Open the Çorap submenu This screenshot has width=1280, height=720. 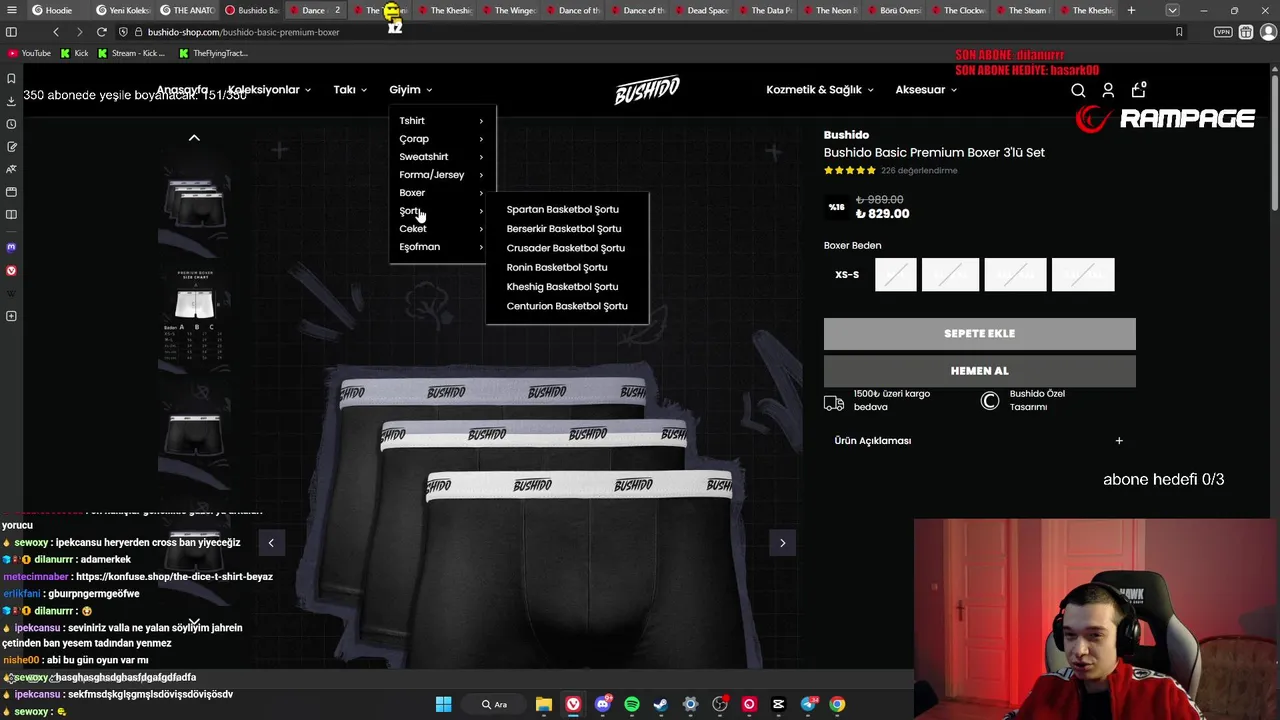(441, 139)
